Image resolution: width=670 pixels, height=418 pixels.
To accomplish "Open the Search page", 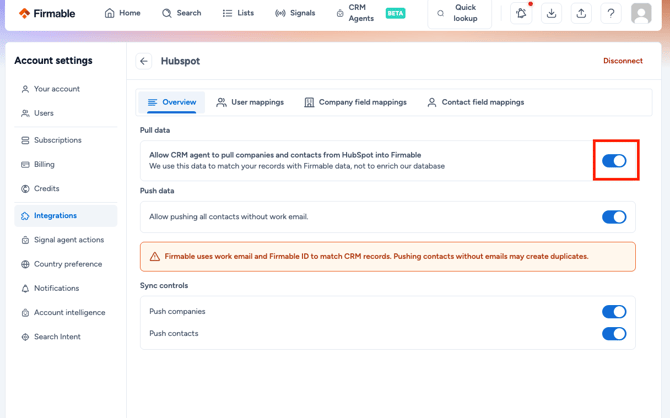I will coord(181,13).
